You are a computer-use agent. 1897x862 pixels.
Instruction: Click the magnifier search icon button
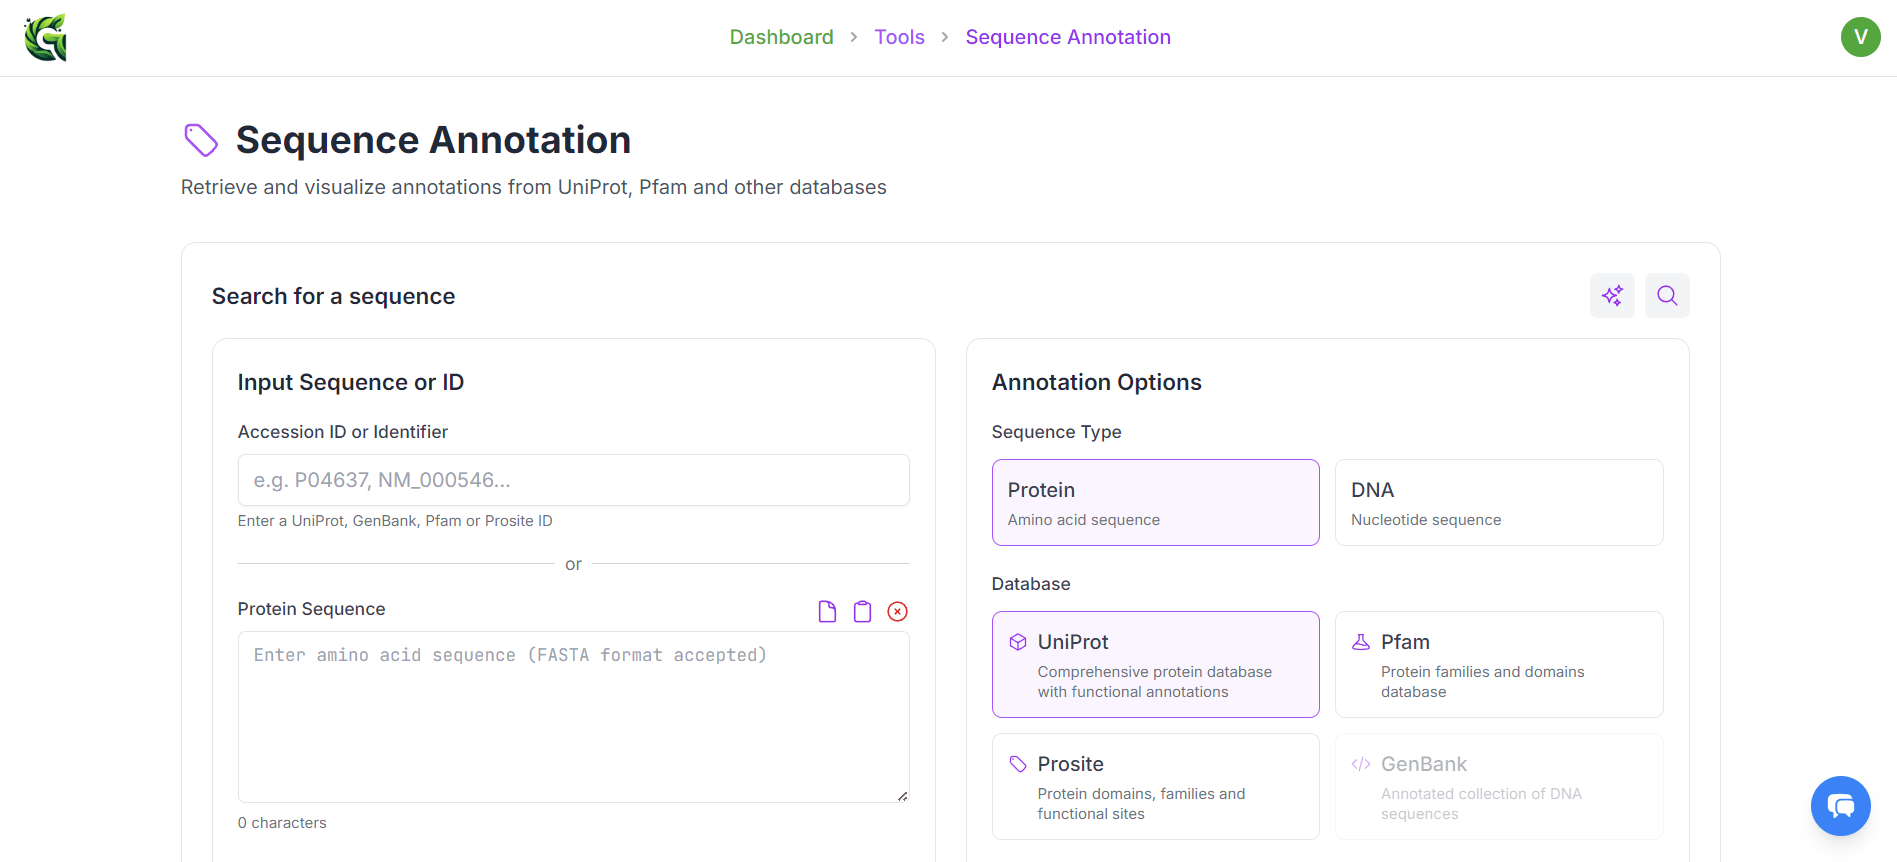1667,296
